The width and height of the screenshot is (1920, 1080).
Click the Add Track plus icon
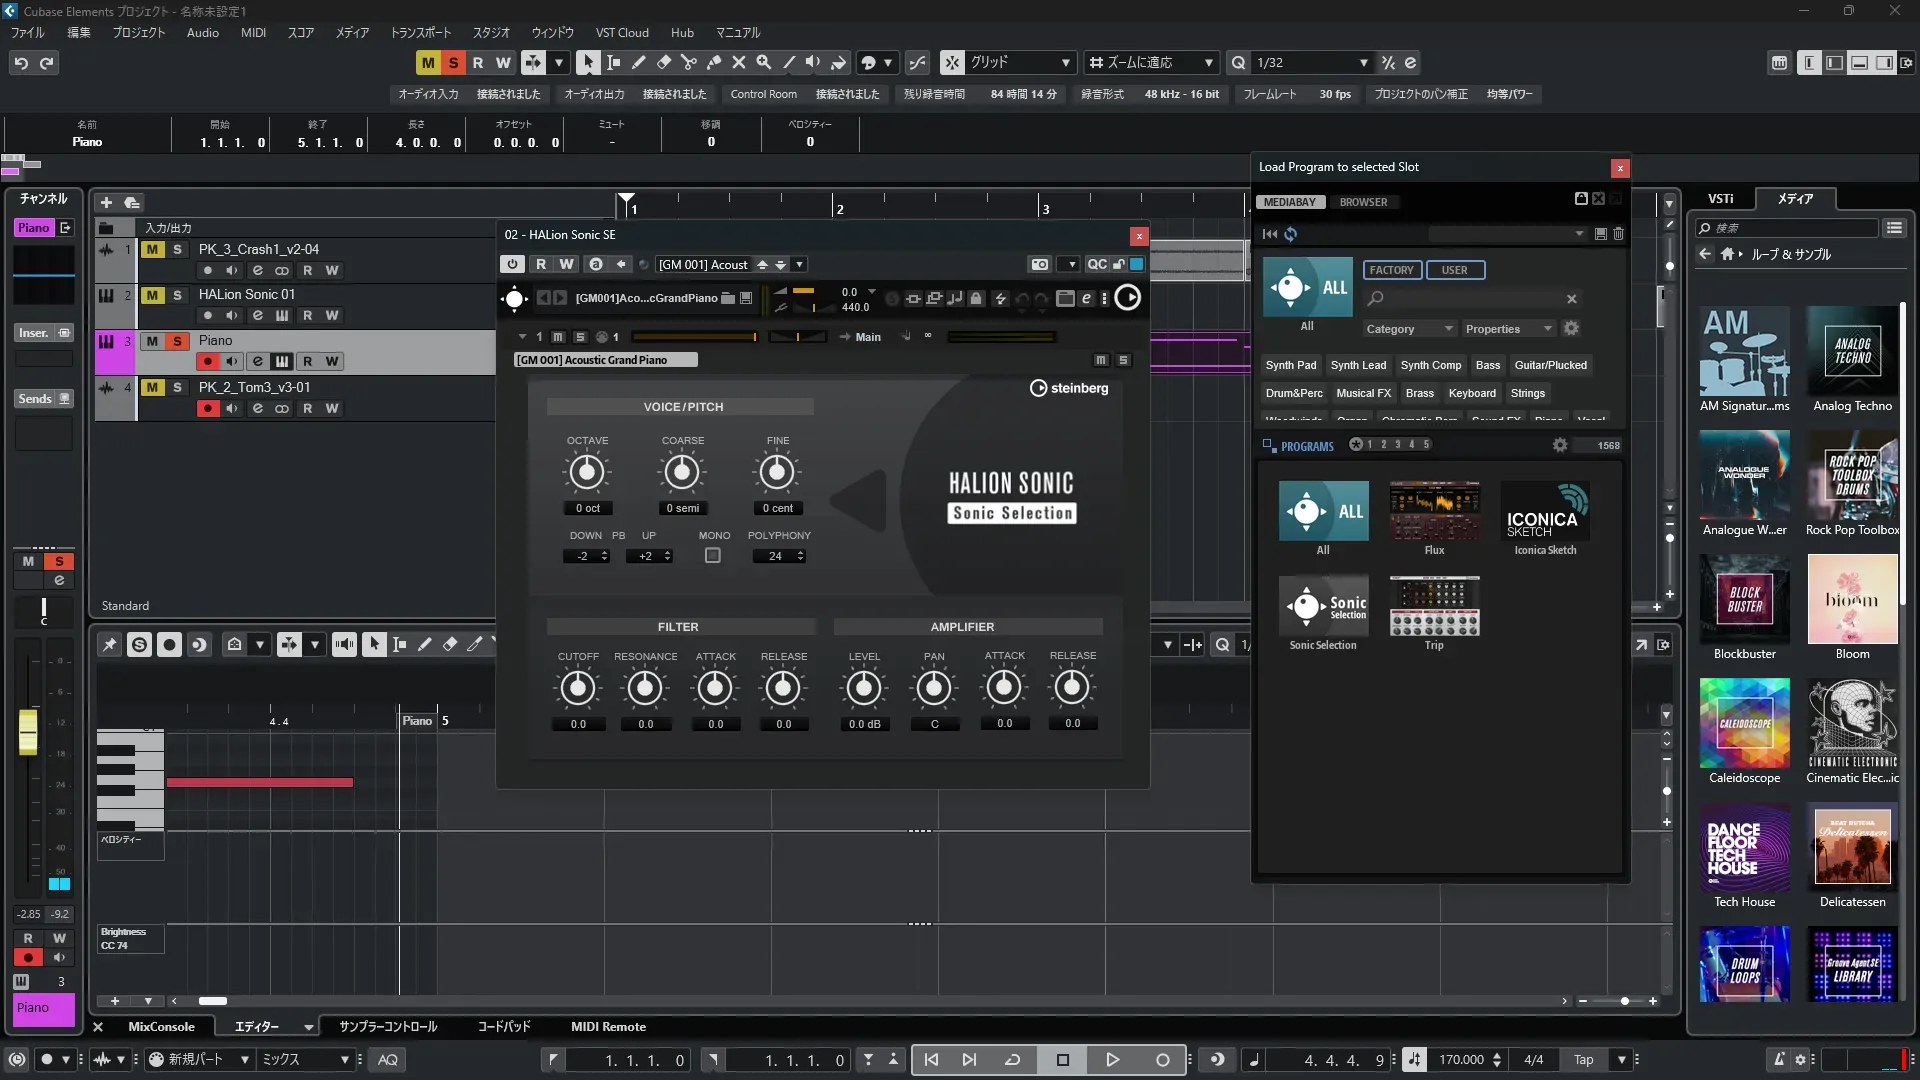pos(106,202)
